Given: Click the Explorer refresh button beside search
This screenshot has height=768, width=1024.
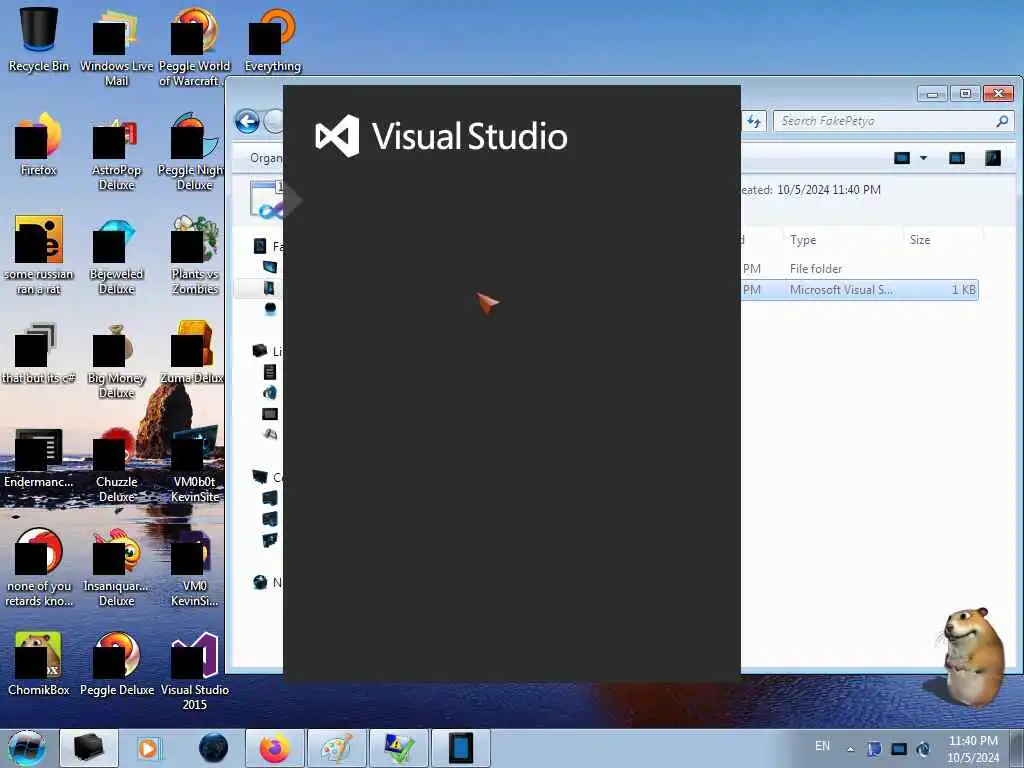Looking at the screenshot, I should (754, 121).
